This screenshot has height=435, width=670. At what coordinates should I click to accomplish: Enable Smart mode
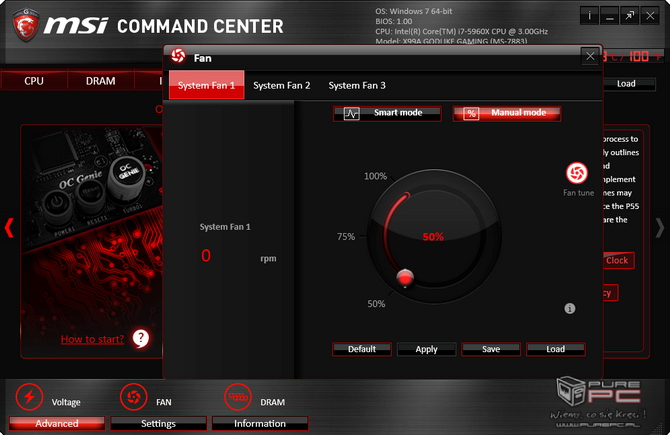(x=387, y=114)
